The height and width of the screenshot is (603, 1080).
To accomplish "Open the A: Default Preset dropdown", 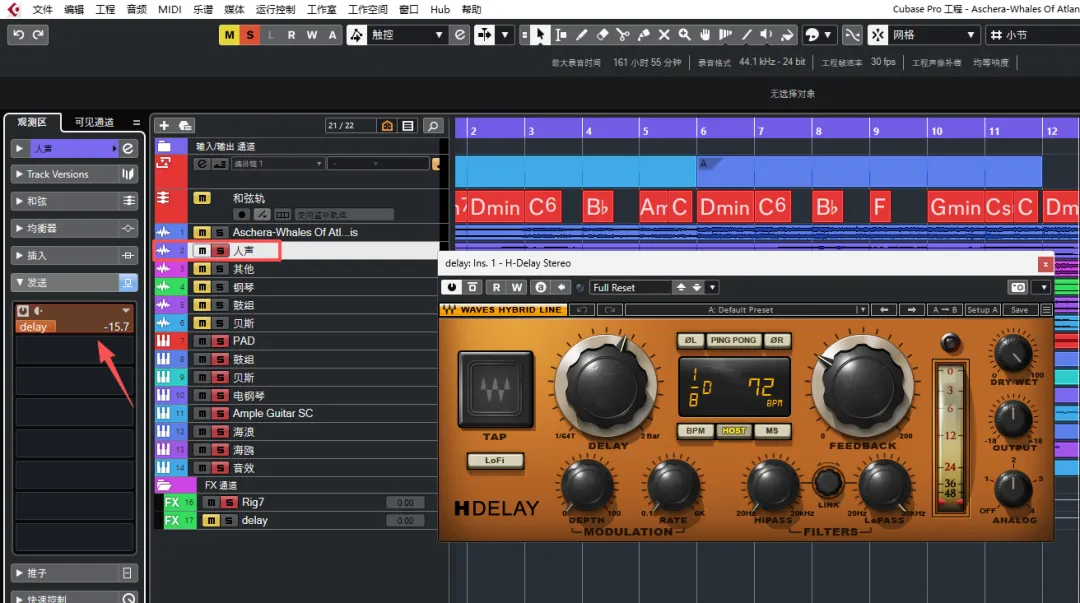I will (x=747, y=310).
